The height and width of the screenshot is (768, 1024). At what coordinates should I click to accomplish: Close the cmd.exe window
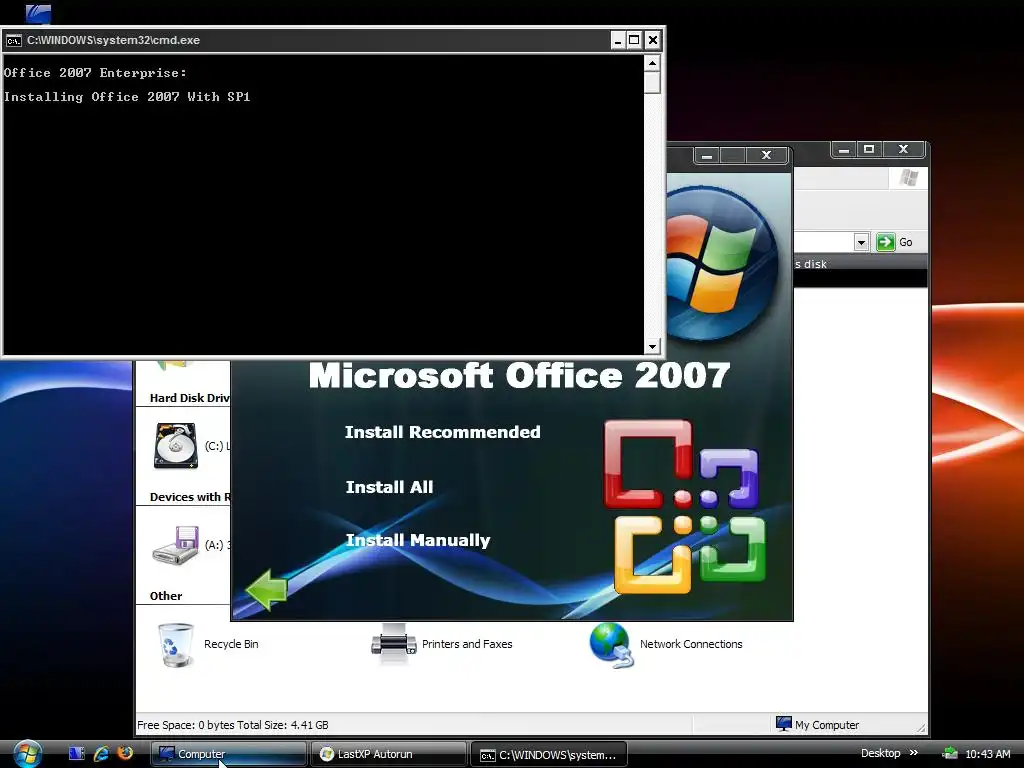click(652, 40)
